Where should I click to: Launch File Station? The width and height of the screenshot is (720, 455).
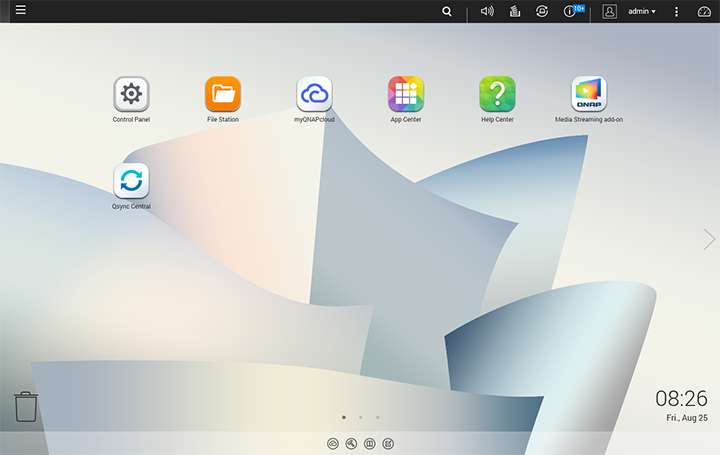[x=223, y=94]
